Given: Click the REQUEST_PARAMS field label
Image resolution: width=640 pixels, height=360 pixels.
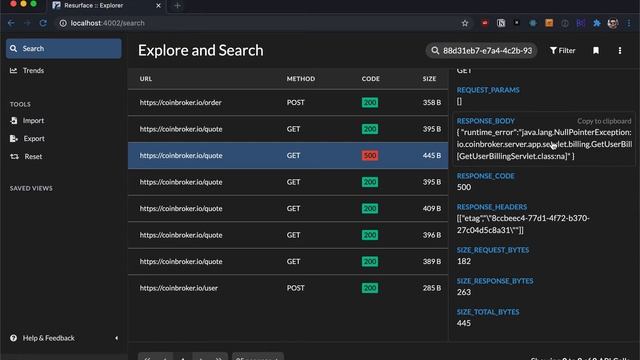Looking at the screenshot, I should (x=488, y=90).
